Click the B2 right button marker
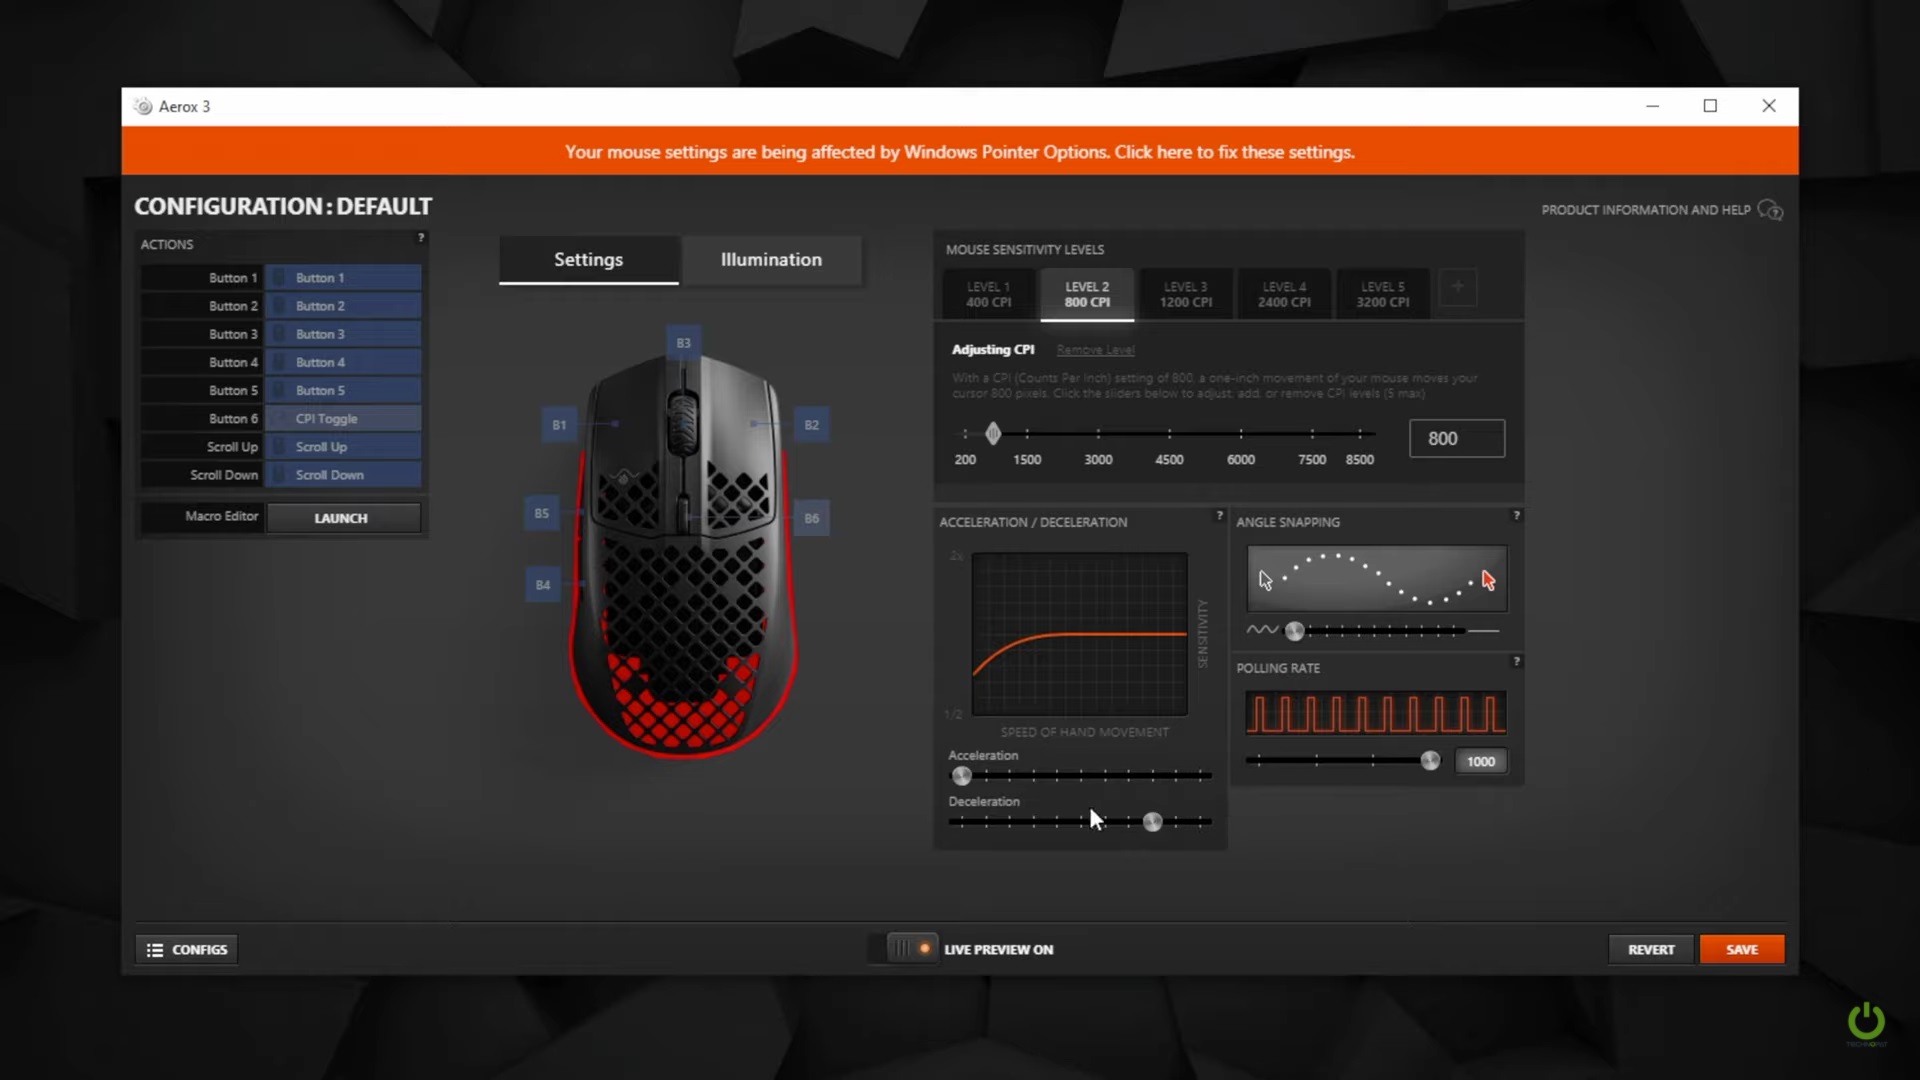This screenshot has height=1080, width=1920. point(811,425)
